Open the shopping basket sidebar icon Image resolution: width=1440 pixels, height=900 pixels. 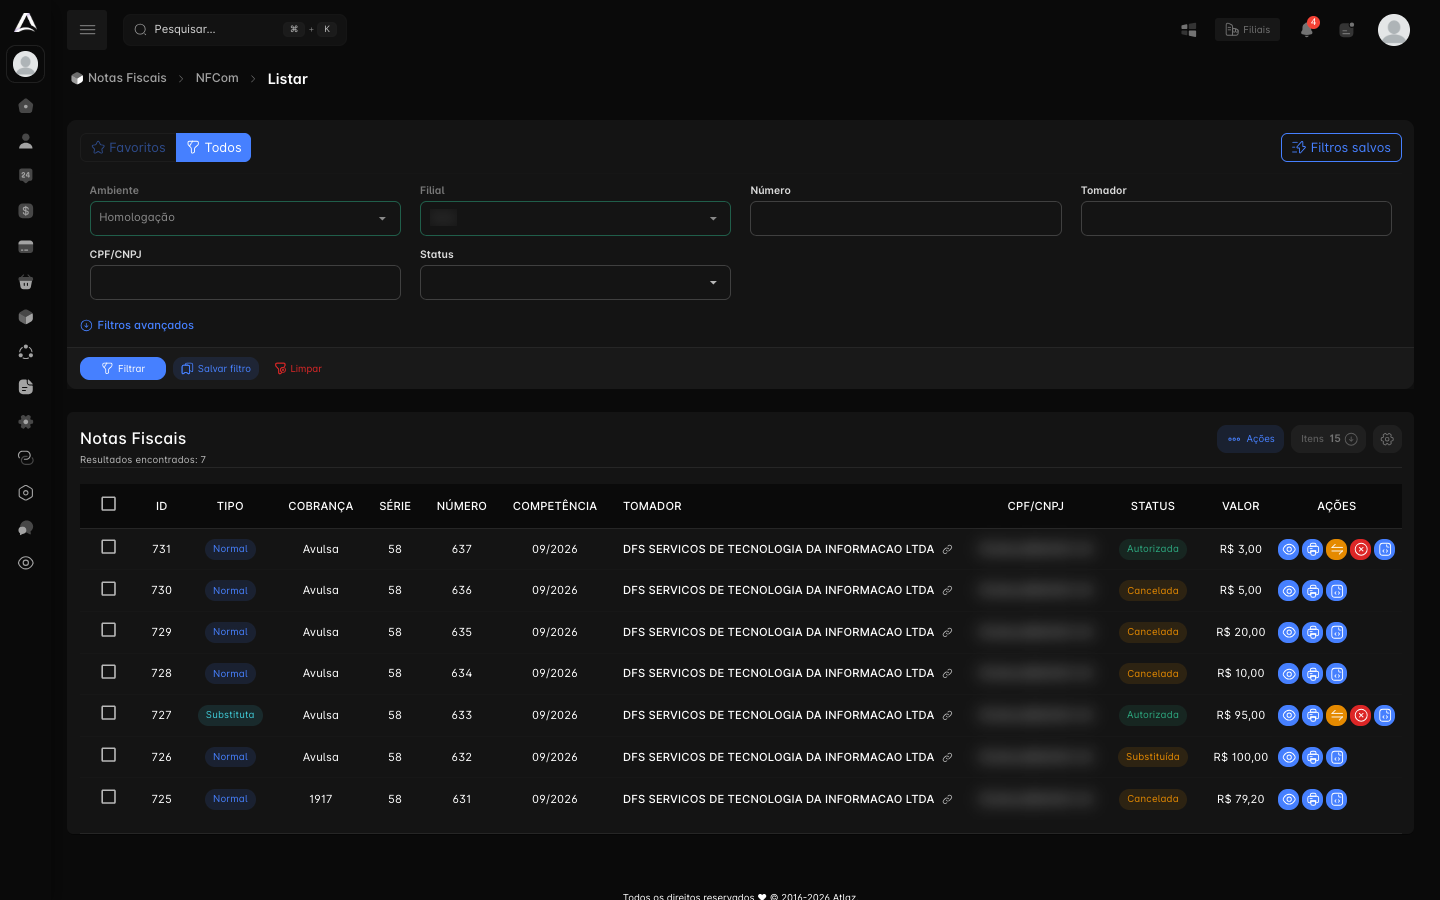pyautogui.click(x=26, y=282)
